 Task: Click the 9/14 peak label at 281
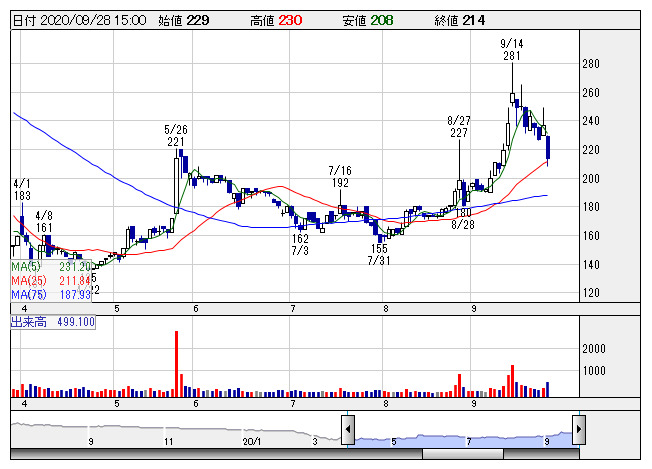point(511,50)
